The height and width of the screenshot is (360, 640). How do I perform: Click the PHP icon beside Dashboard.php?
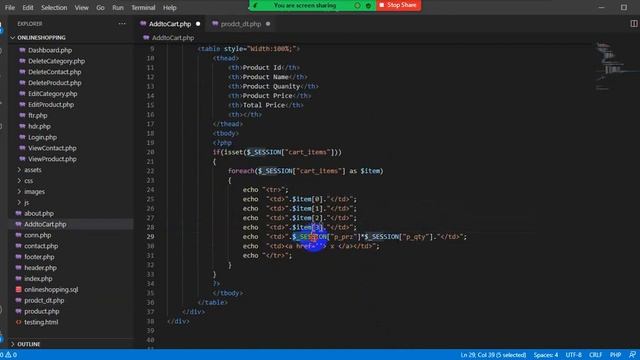click(22, 50)
